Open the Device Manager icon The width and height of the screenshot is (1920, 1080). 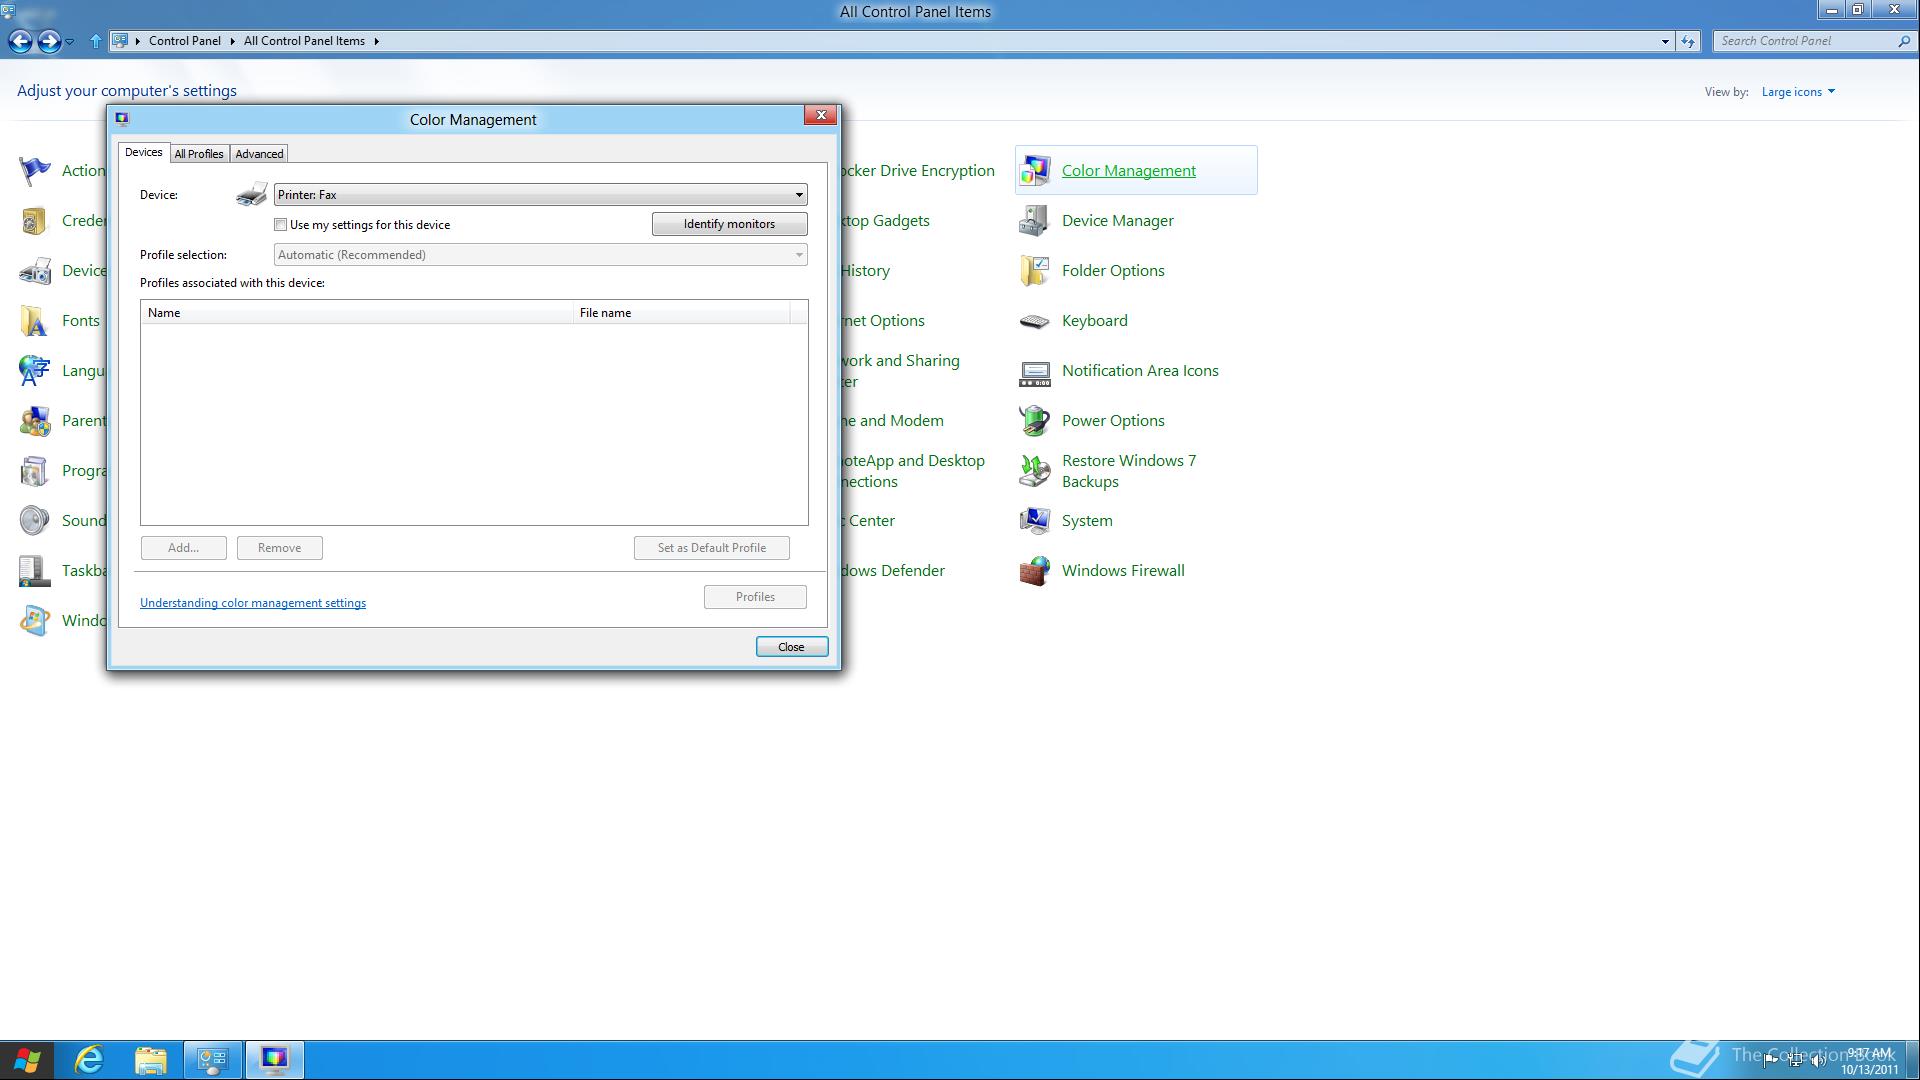[x=1034, y=221]
